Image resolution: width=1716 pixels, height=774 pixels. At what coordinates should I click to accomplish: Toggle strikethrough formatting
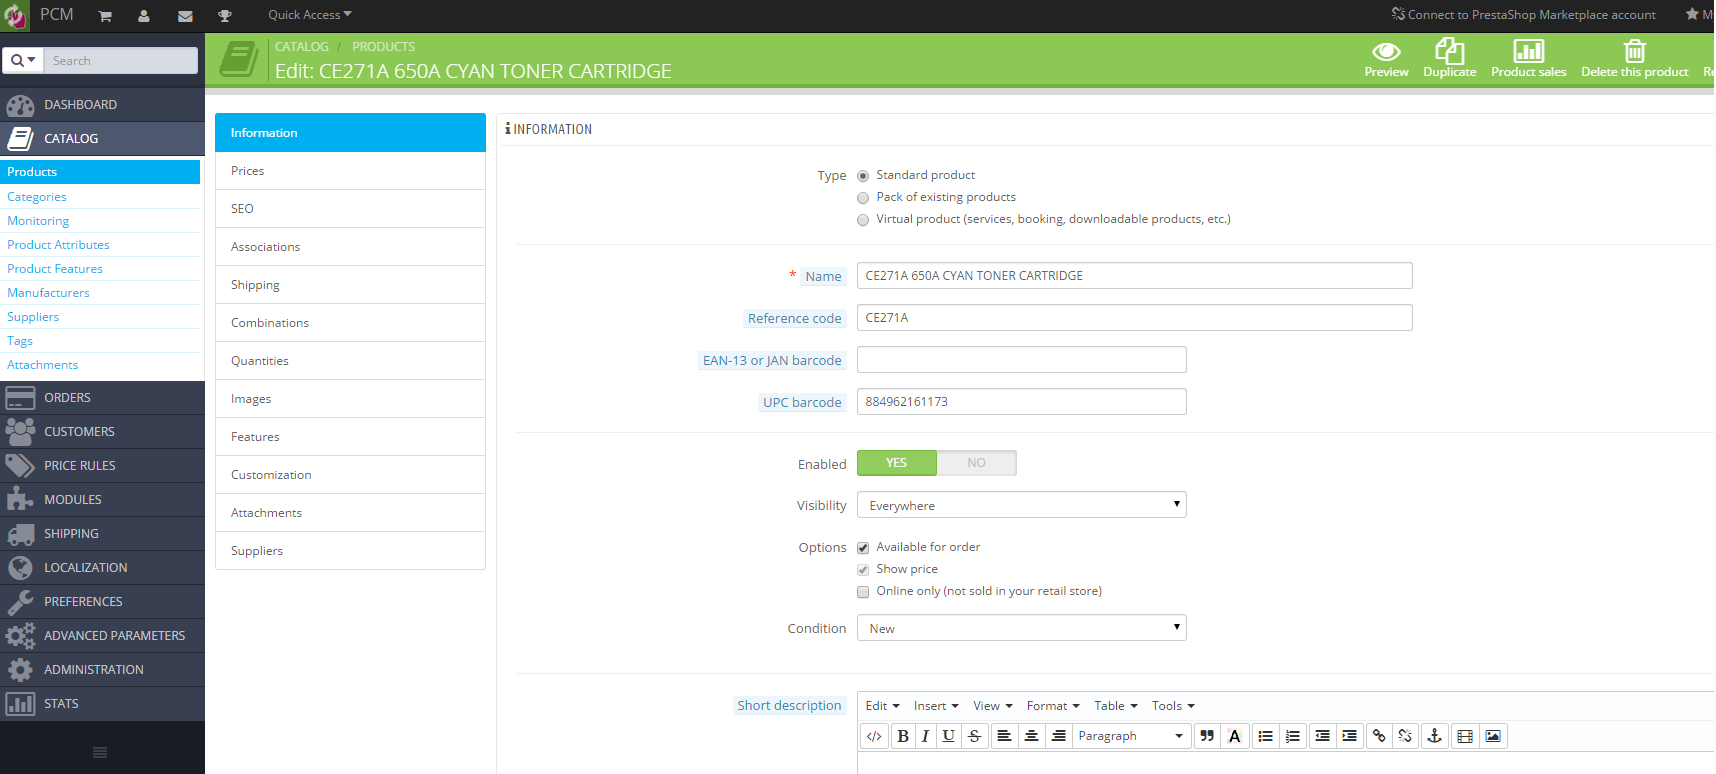pos(974,736)
